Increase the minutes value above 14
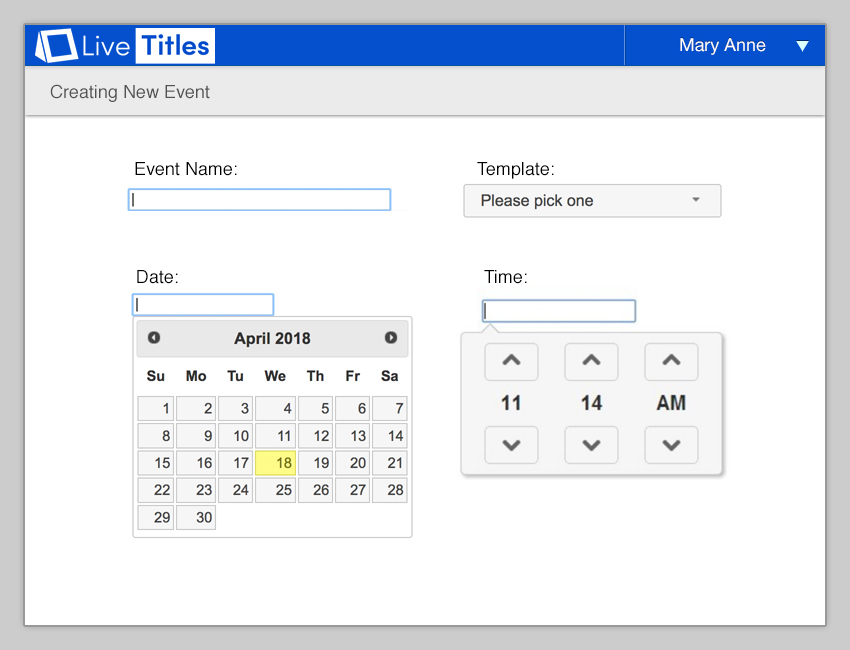The height and width of the screenshot is (650, 850). [591, 361]
